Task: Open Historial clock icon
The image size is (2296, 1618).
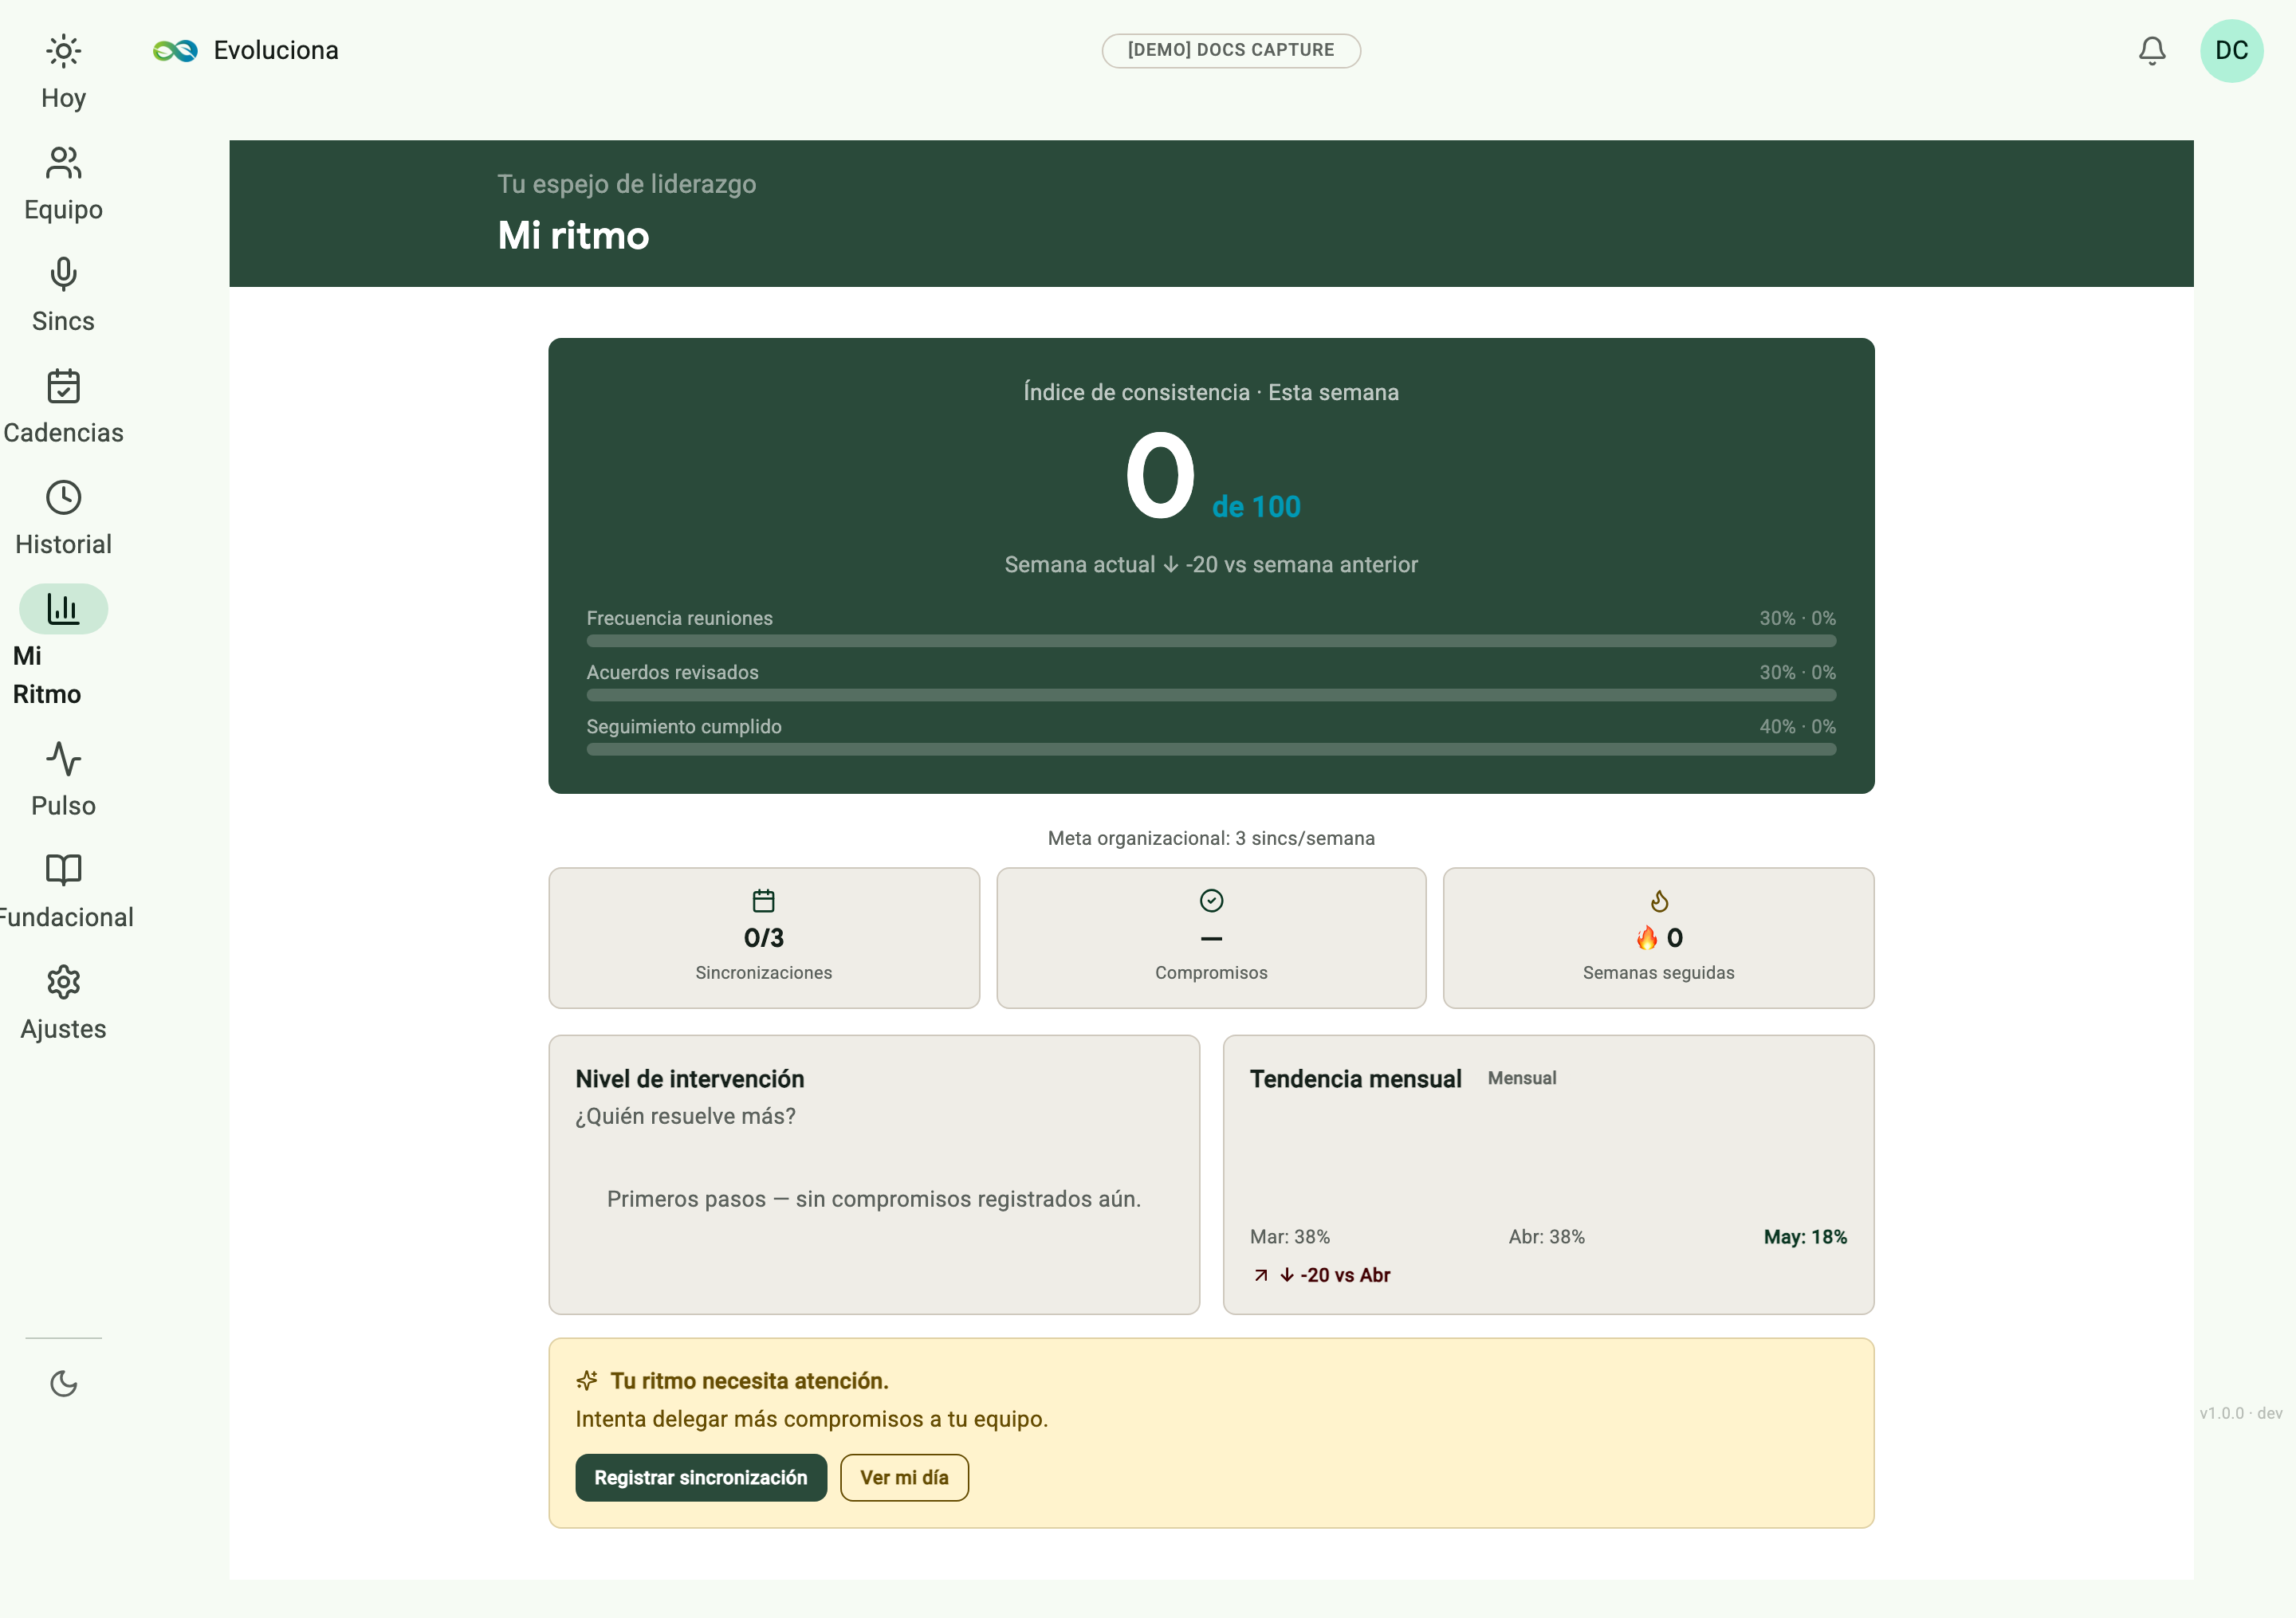Action: pyautogui.click(x=63, y=497)
